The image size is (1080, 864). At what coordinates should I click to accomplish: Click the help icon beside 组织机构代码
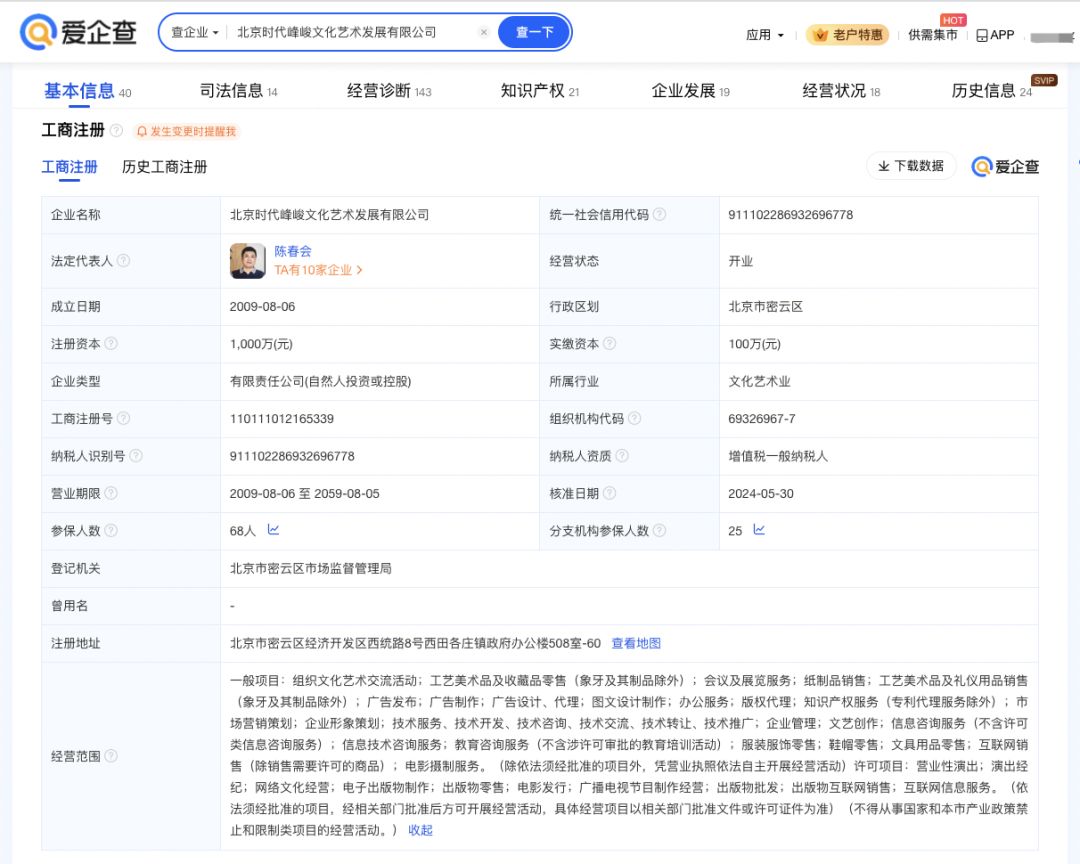pyautogui.click(x=634, y=418)
